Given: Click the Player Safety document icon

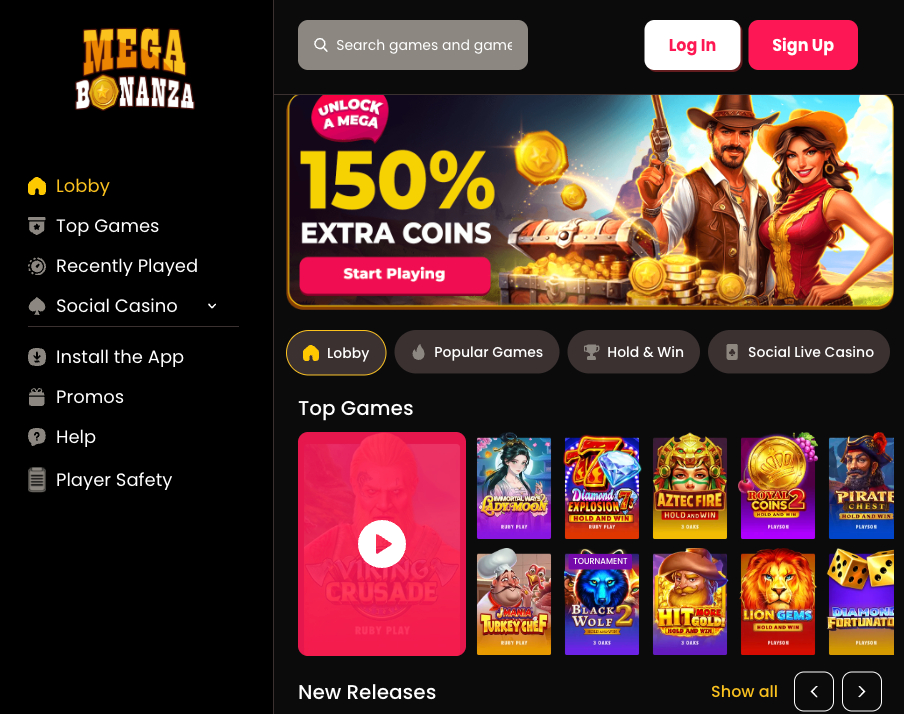Looking at the screenshot, I should tap(37, 480).
